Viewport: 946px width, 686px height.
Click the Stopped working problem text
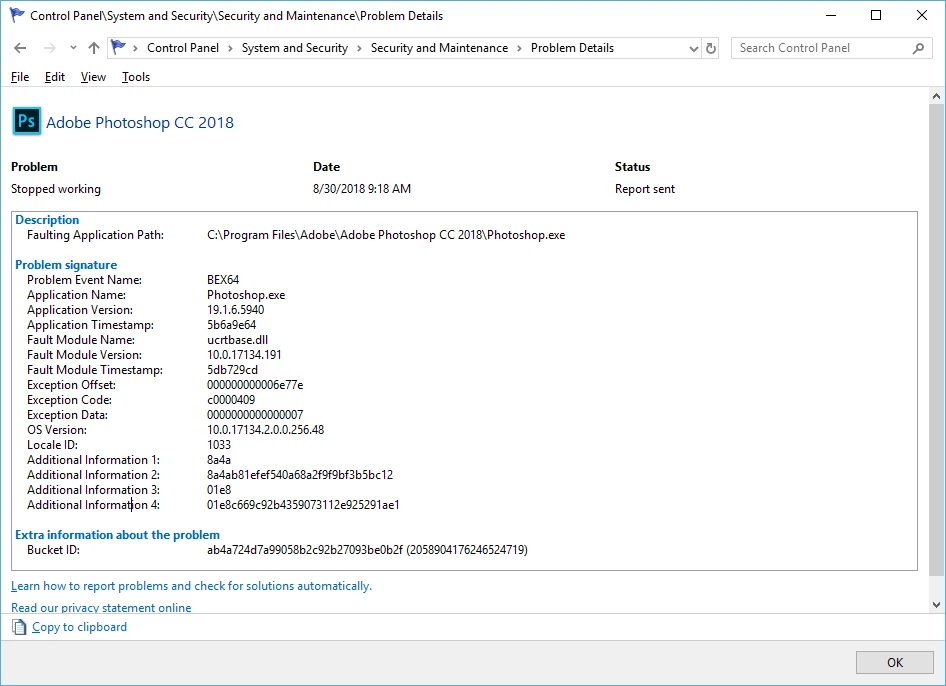click(56, 189)
